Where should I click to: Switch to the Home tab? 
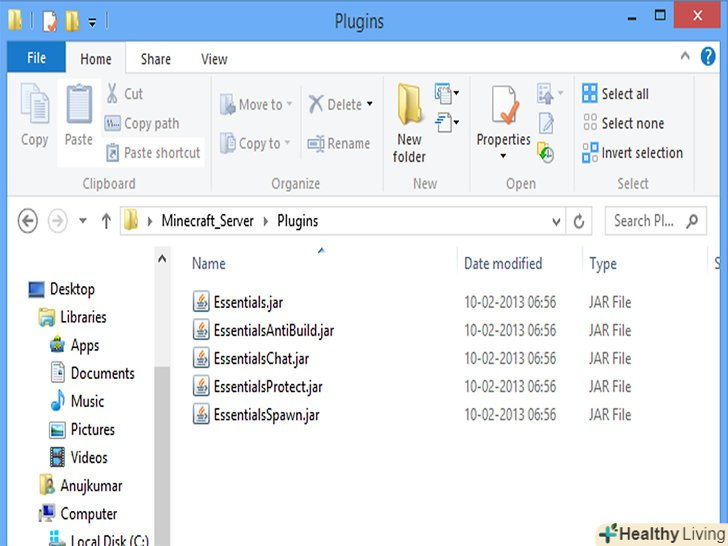[96, 58]
